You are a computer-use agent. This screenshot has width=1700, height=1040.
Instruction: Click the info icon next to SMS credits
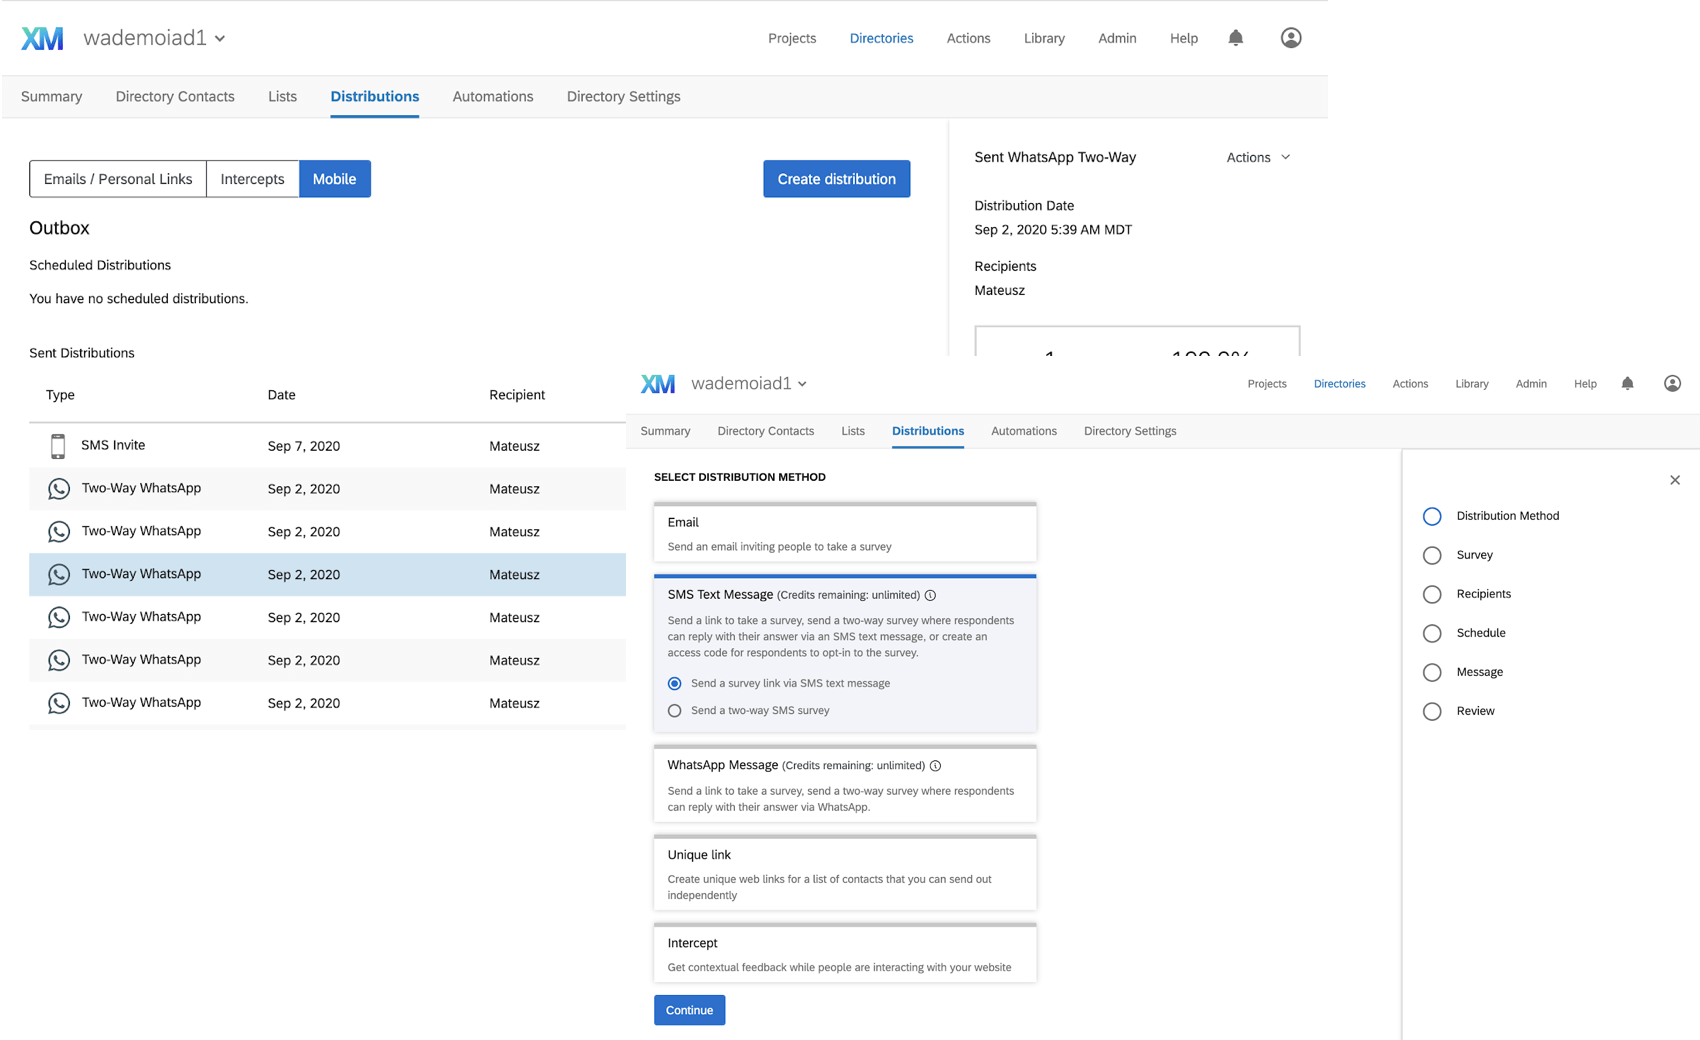click(x=930, y=595)
